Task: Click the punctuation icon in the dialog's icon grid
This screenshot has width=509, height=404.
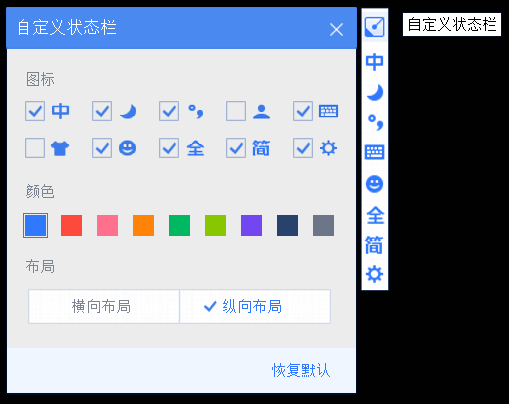Action: coord(196,111)
